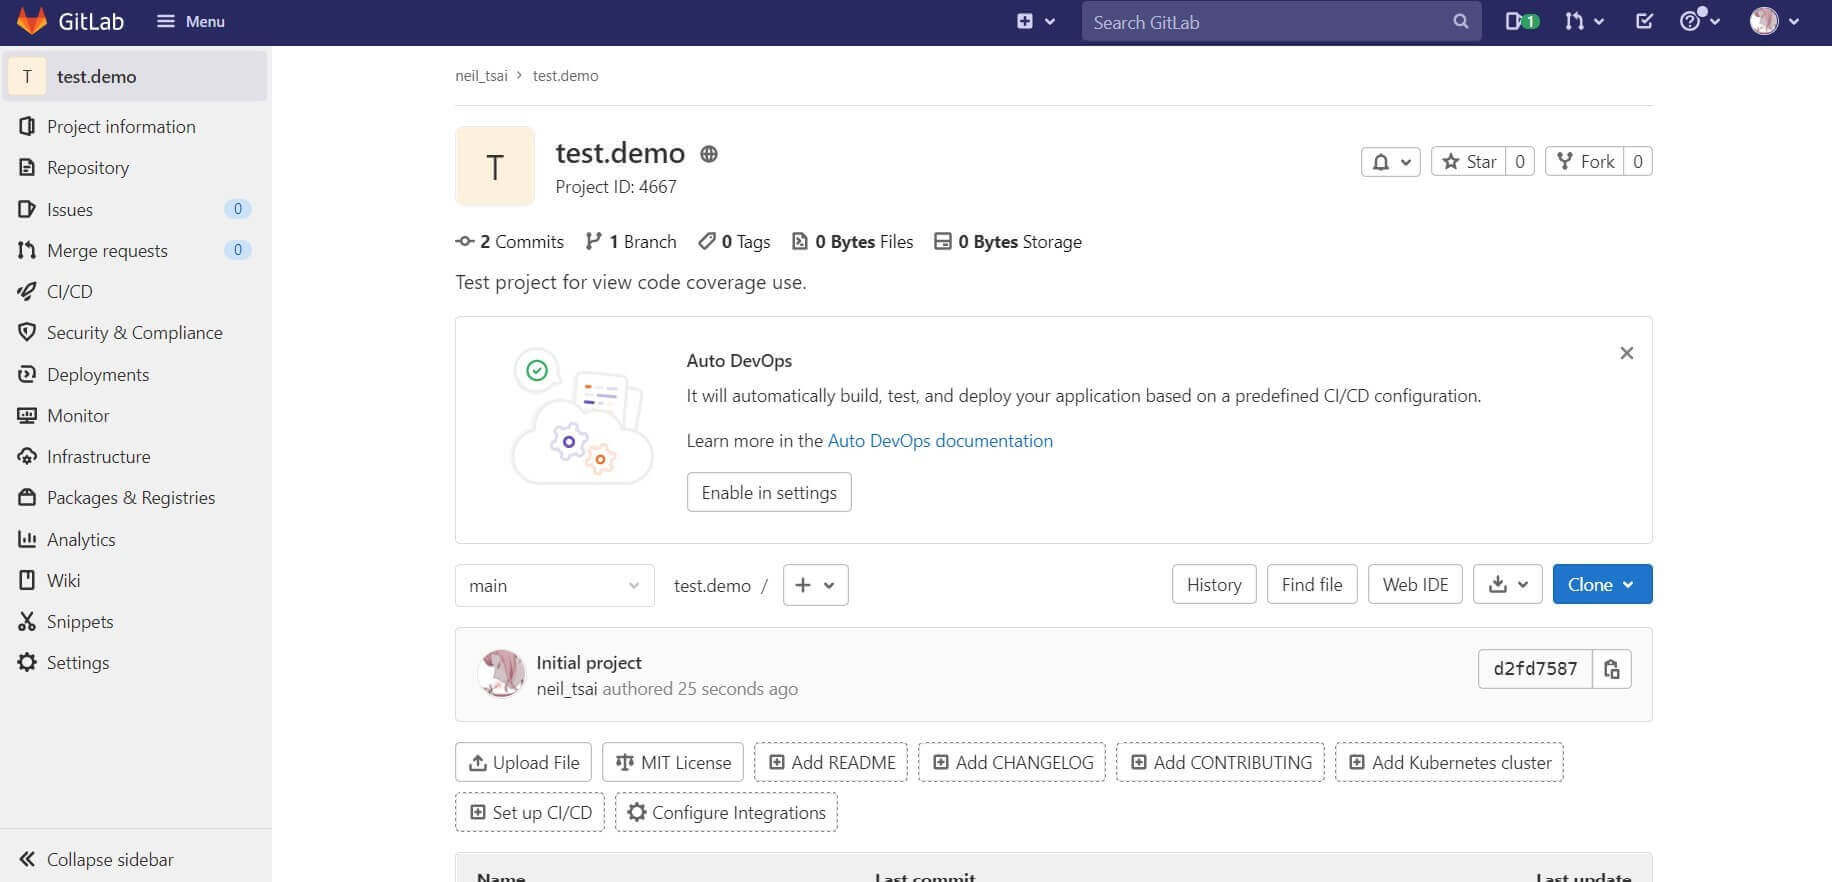
Task: Open the add file plus dropdown
Action: coord(815,585)
